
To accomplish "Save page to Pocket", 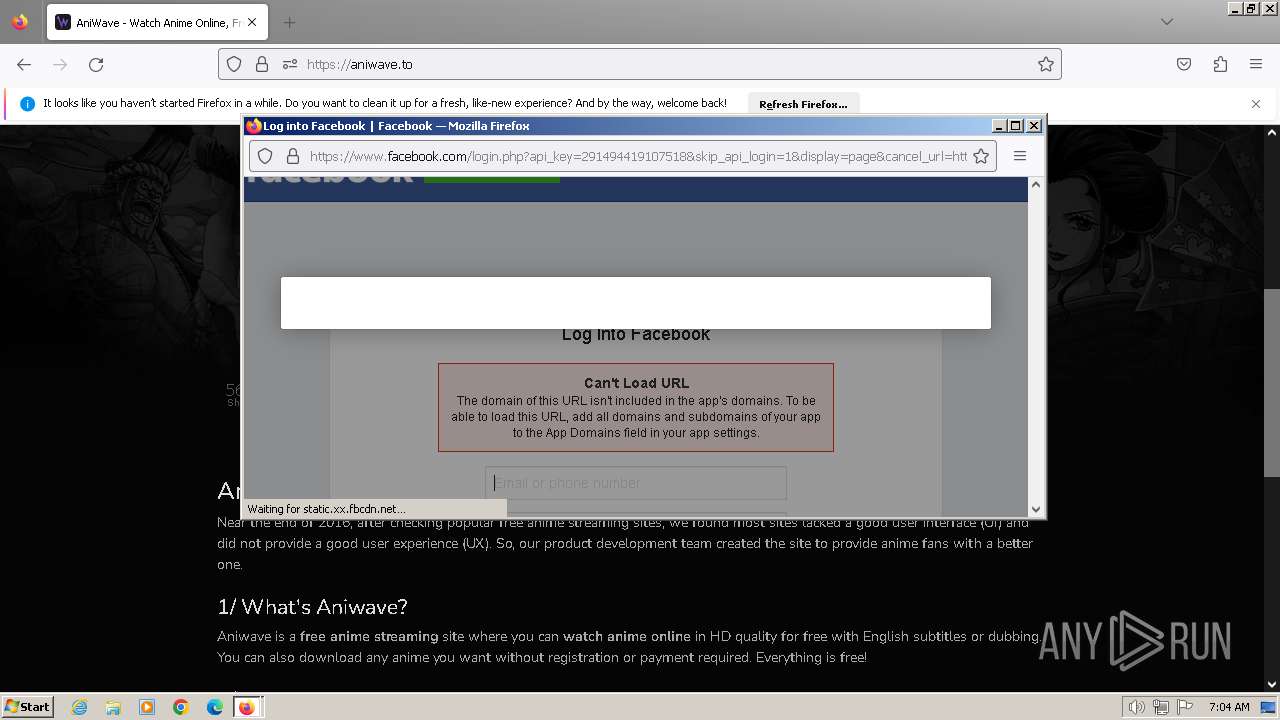I will point(1184,64).
